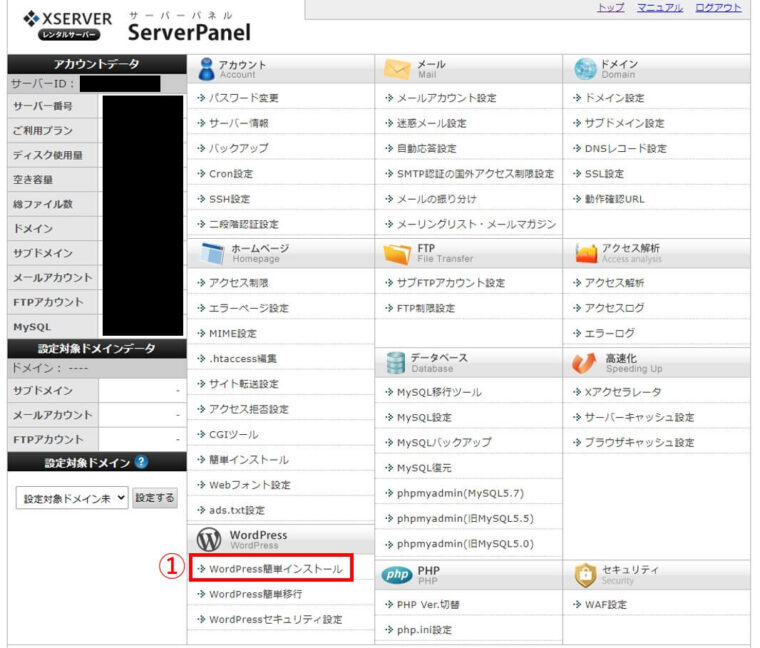Image resolution: width=760 pixels, height=648 pixels.
Task: Open エラーページ設定
Action: (x=249, y=308)
